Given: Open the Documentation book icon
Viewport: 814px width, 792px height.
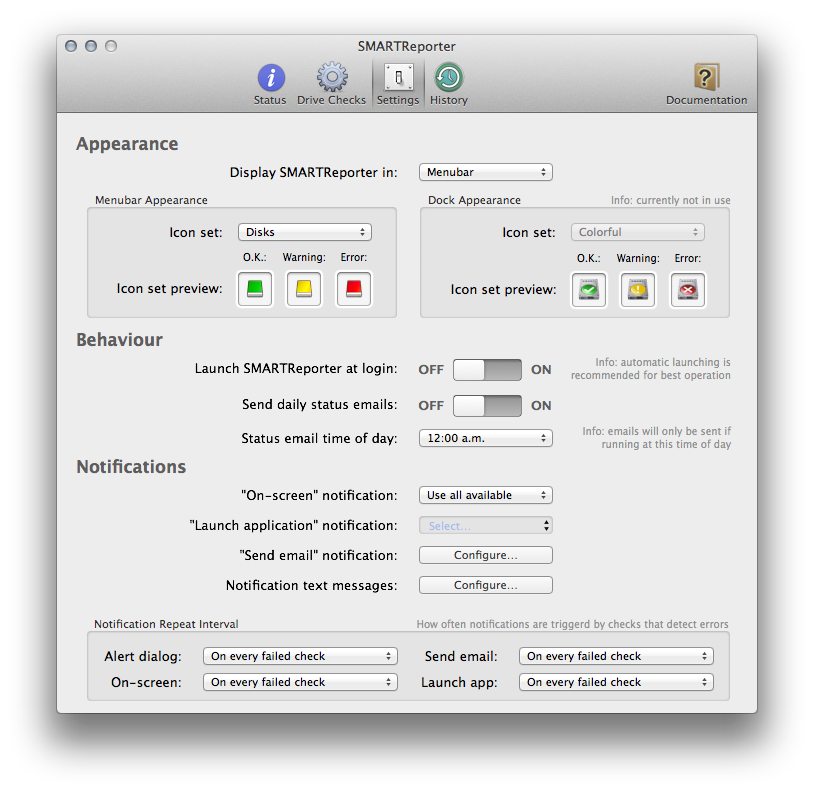Looking at the screenshot, I should coord(707,77).
